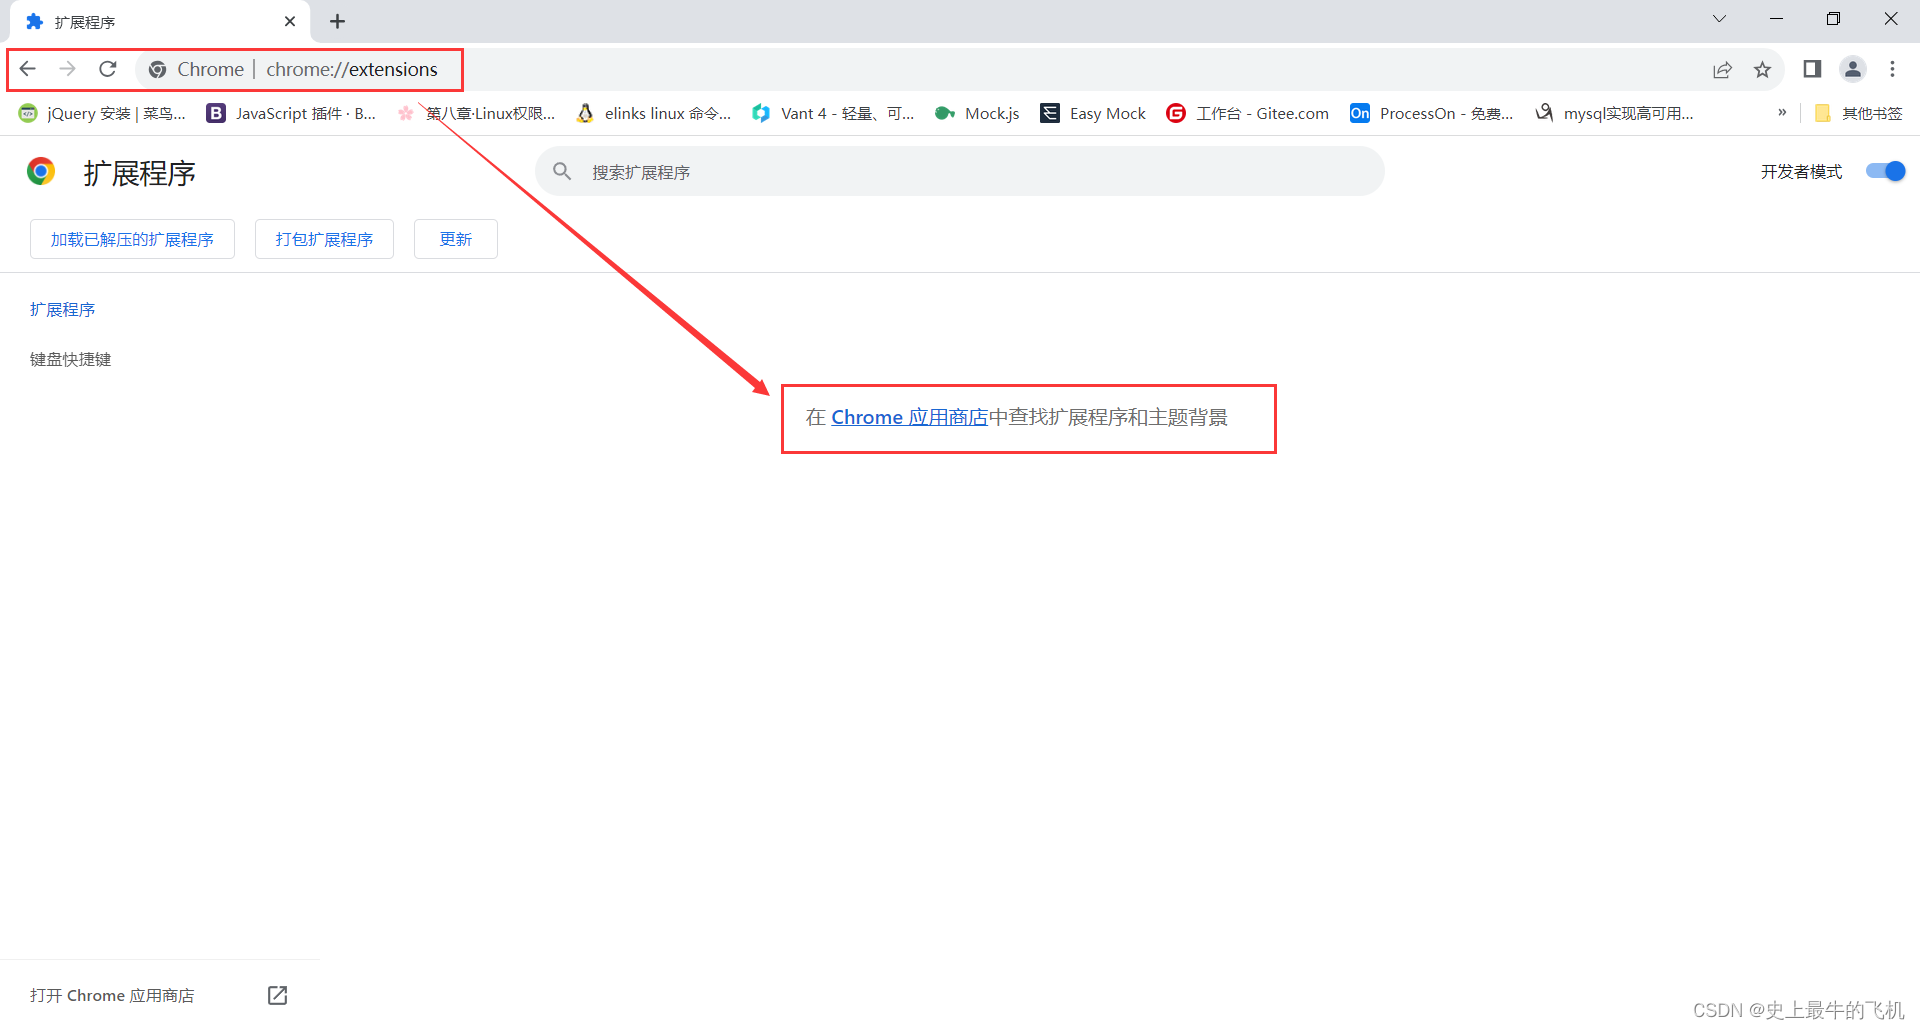1920x1030 pixels.
Task: Bookmark this page with the star icon
Action: coord(1762,69)
